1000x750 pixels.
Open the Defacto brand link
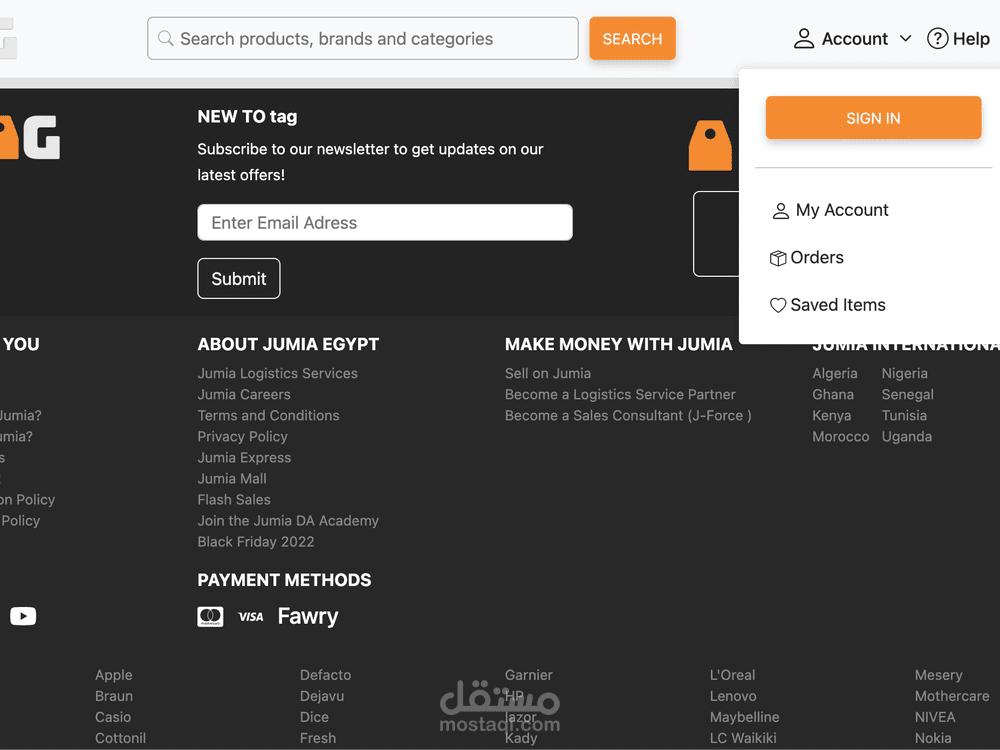pos(325,675)
